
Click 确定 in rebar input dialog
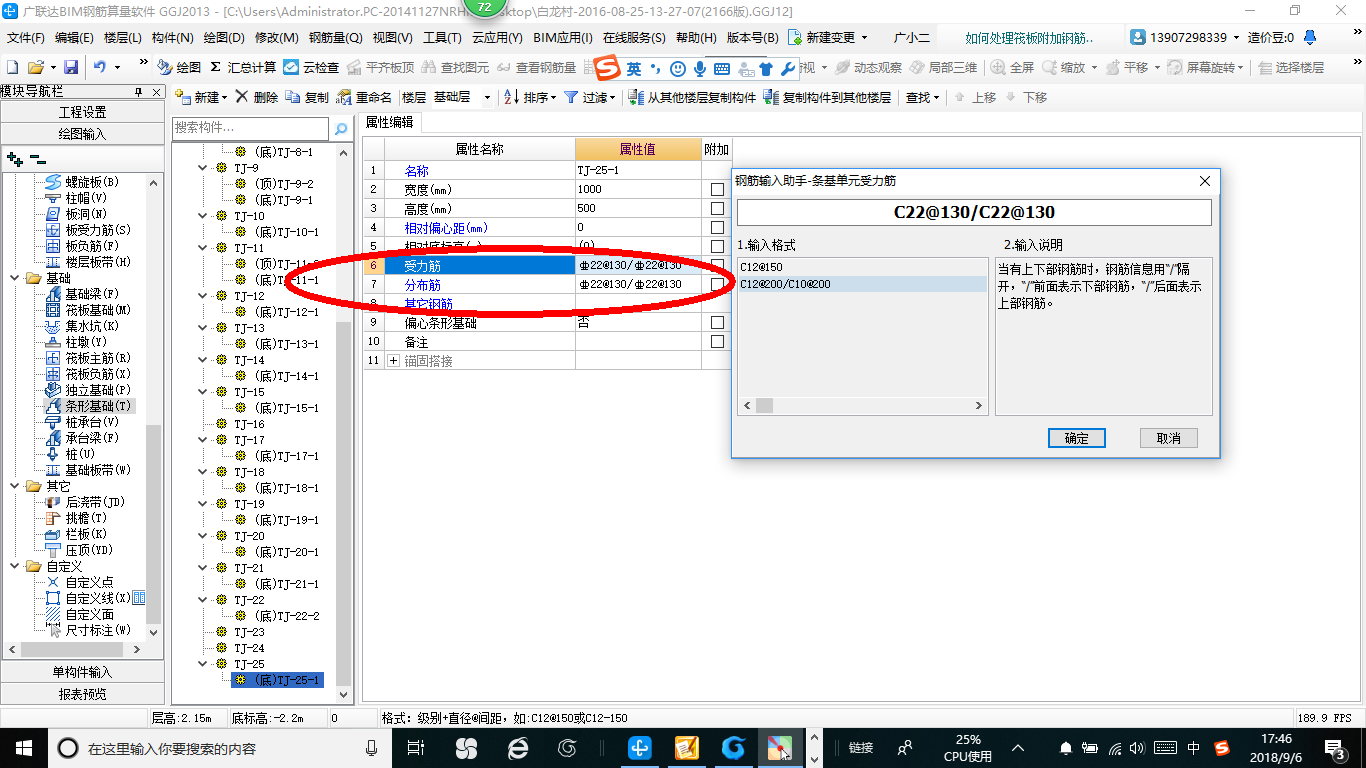pos(1076,438)
